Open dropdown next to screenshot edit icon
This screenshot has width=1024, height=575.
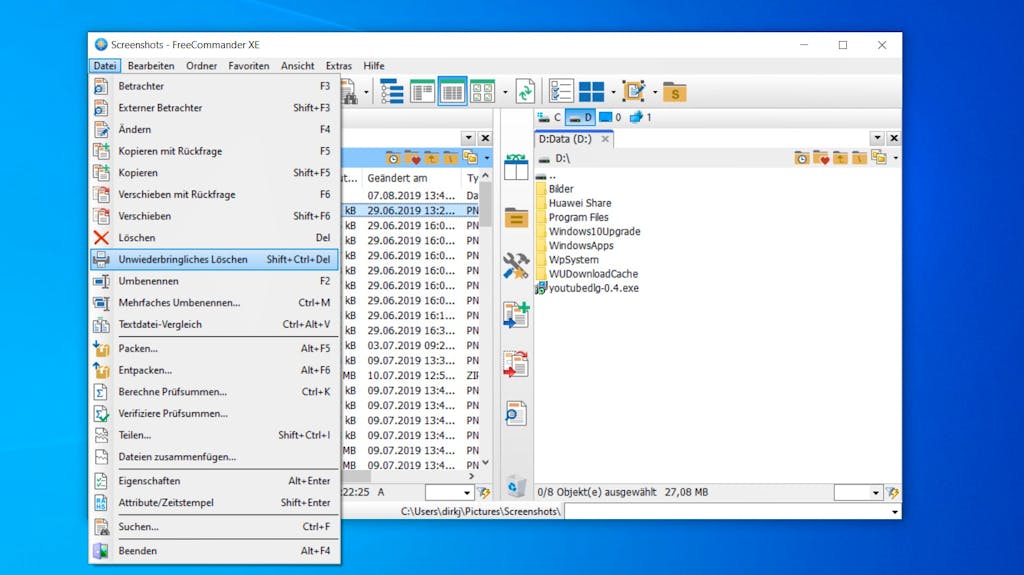click(x=654, y=92)
